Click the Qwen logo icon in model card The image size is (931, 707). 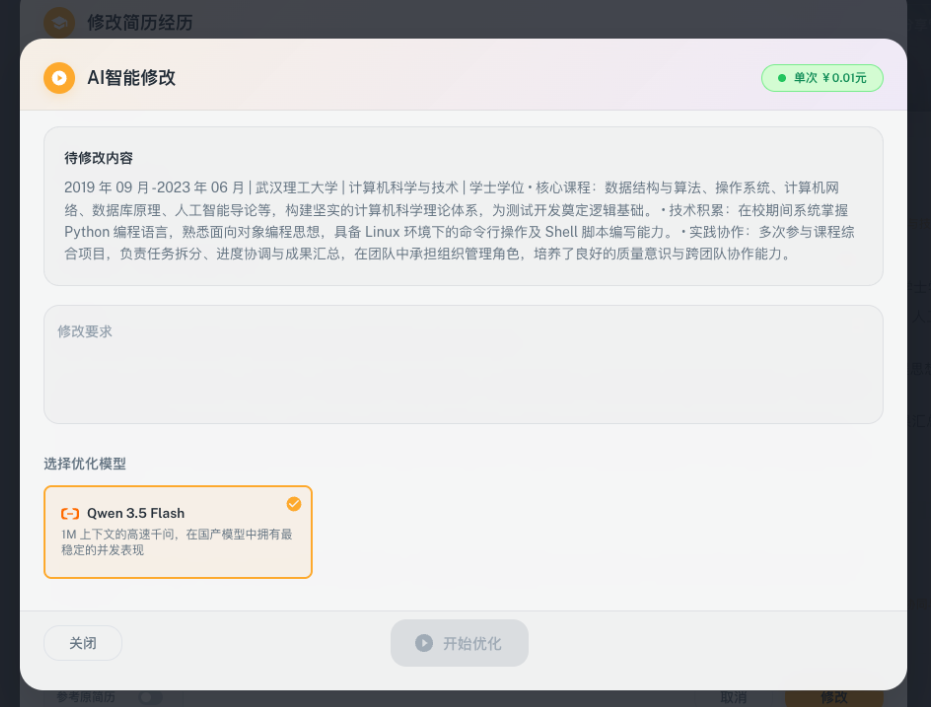pyautogui.click(x=70, y=513)
